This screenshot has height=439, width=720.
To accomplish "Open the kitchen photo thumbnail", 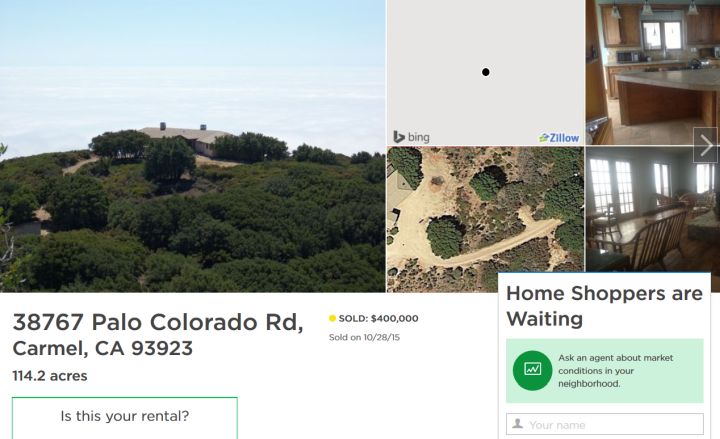I will (x=652, y=73).
